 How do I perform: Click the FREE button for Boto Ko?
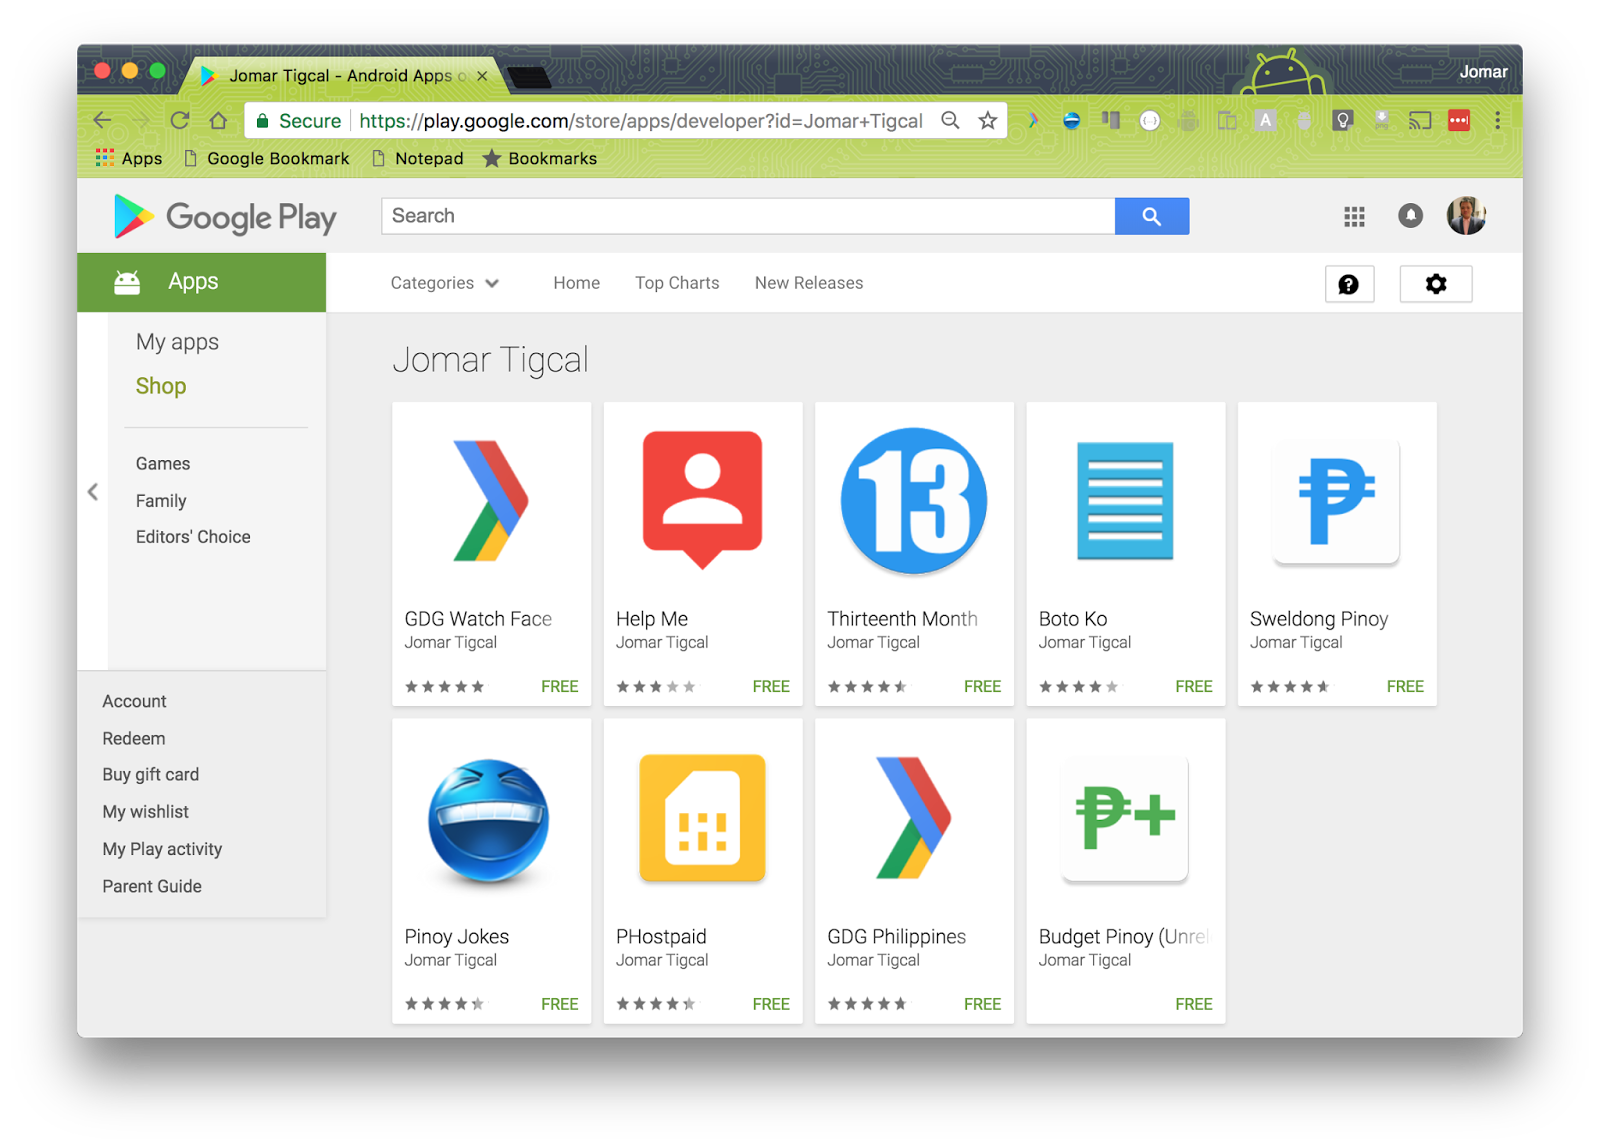1194,686
